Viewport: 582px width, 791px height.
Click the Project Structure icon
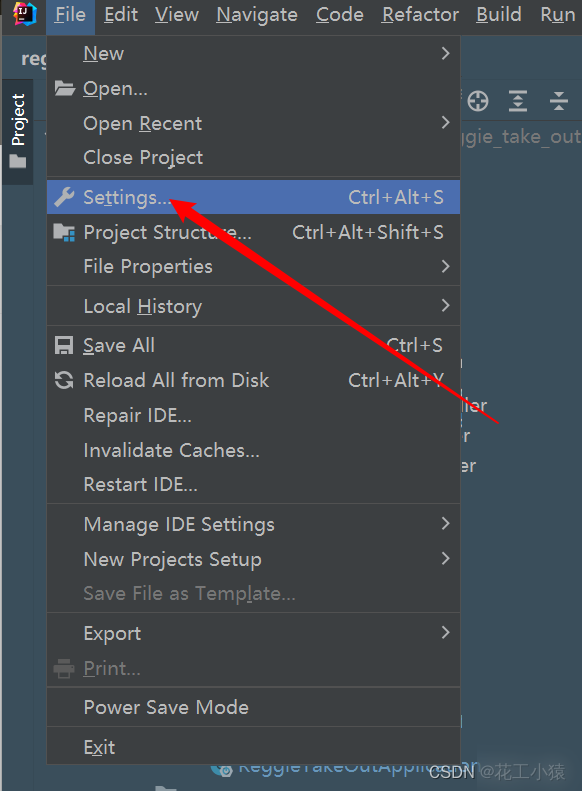[x=64, y=232]
